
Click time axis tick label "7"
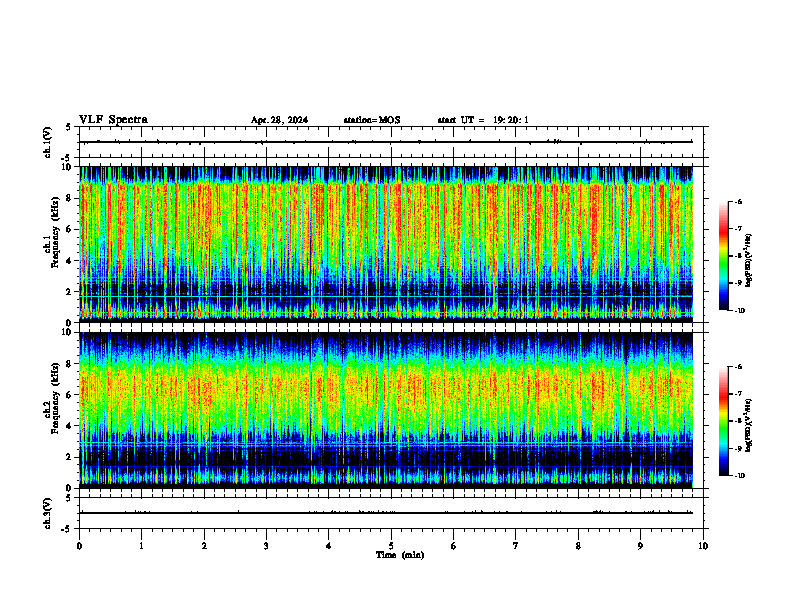[x=516, y=546]
